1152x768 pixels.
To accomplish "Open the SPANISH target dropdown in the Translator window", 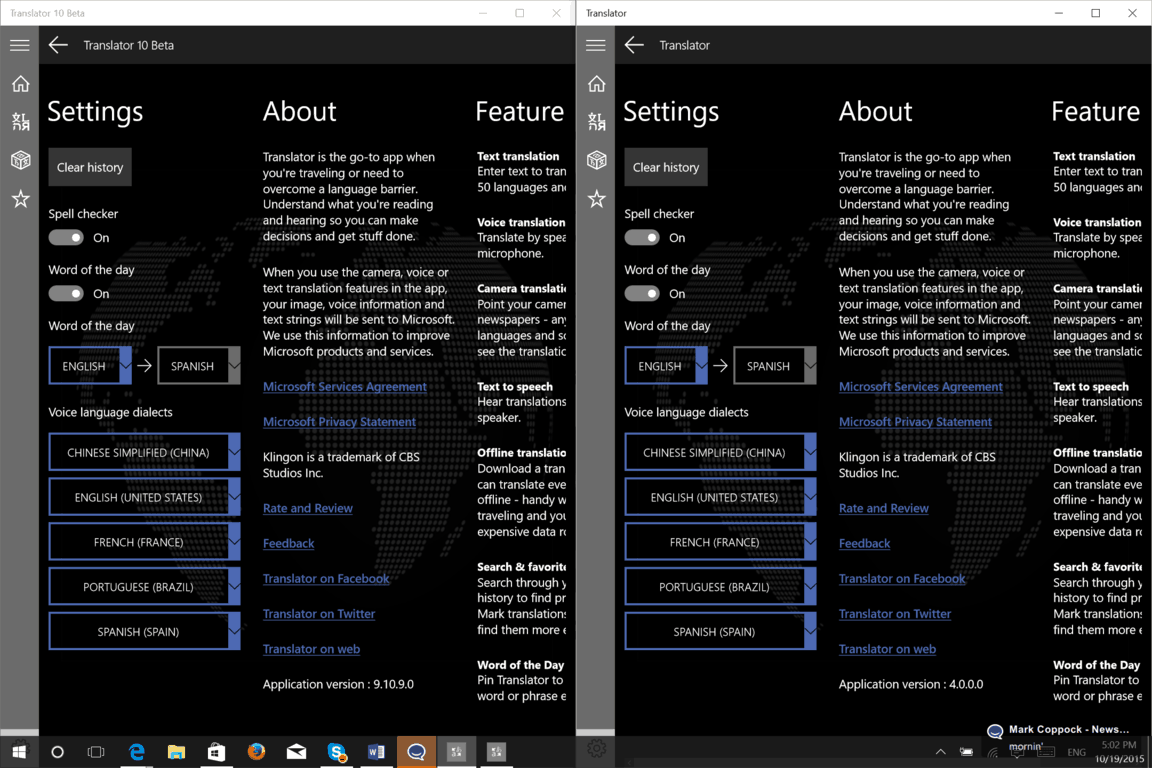I will [774, 365].
